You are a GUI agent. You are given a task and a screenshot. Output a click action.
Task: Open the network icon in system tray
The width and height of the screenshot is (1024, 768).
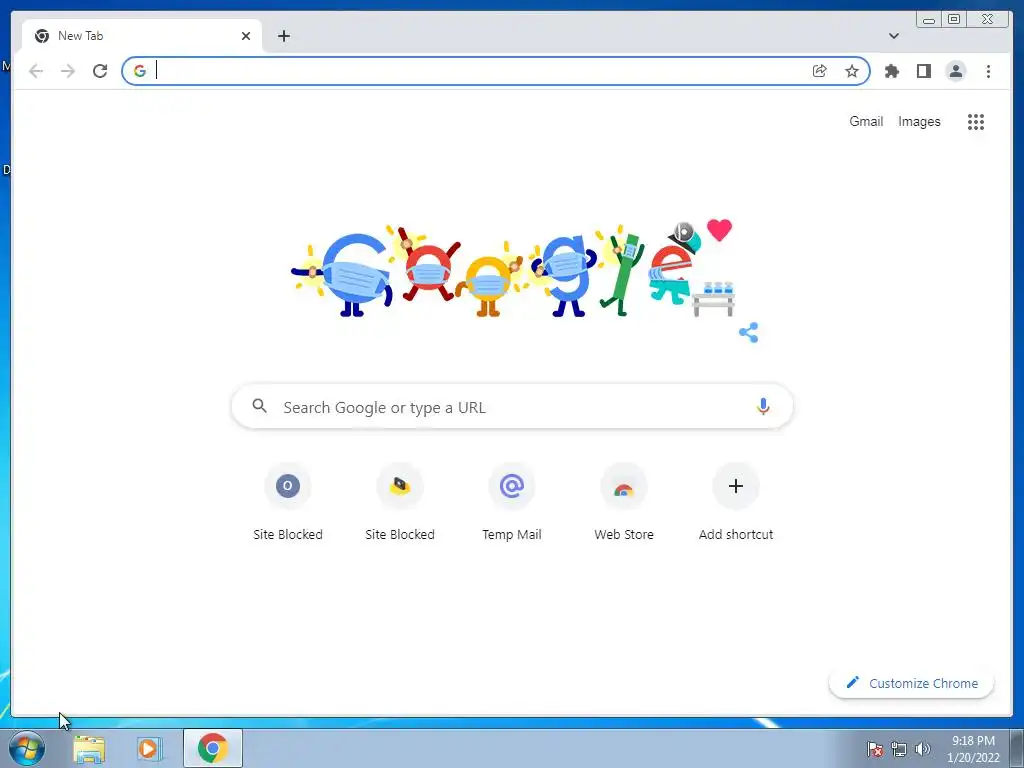pyautogui.click(x=899, y=749)
